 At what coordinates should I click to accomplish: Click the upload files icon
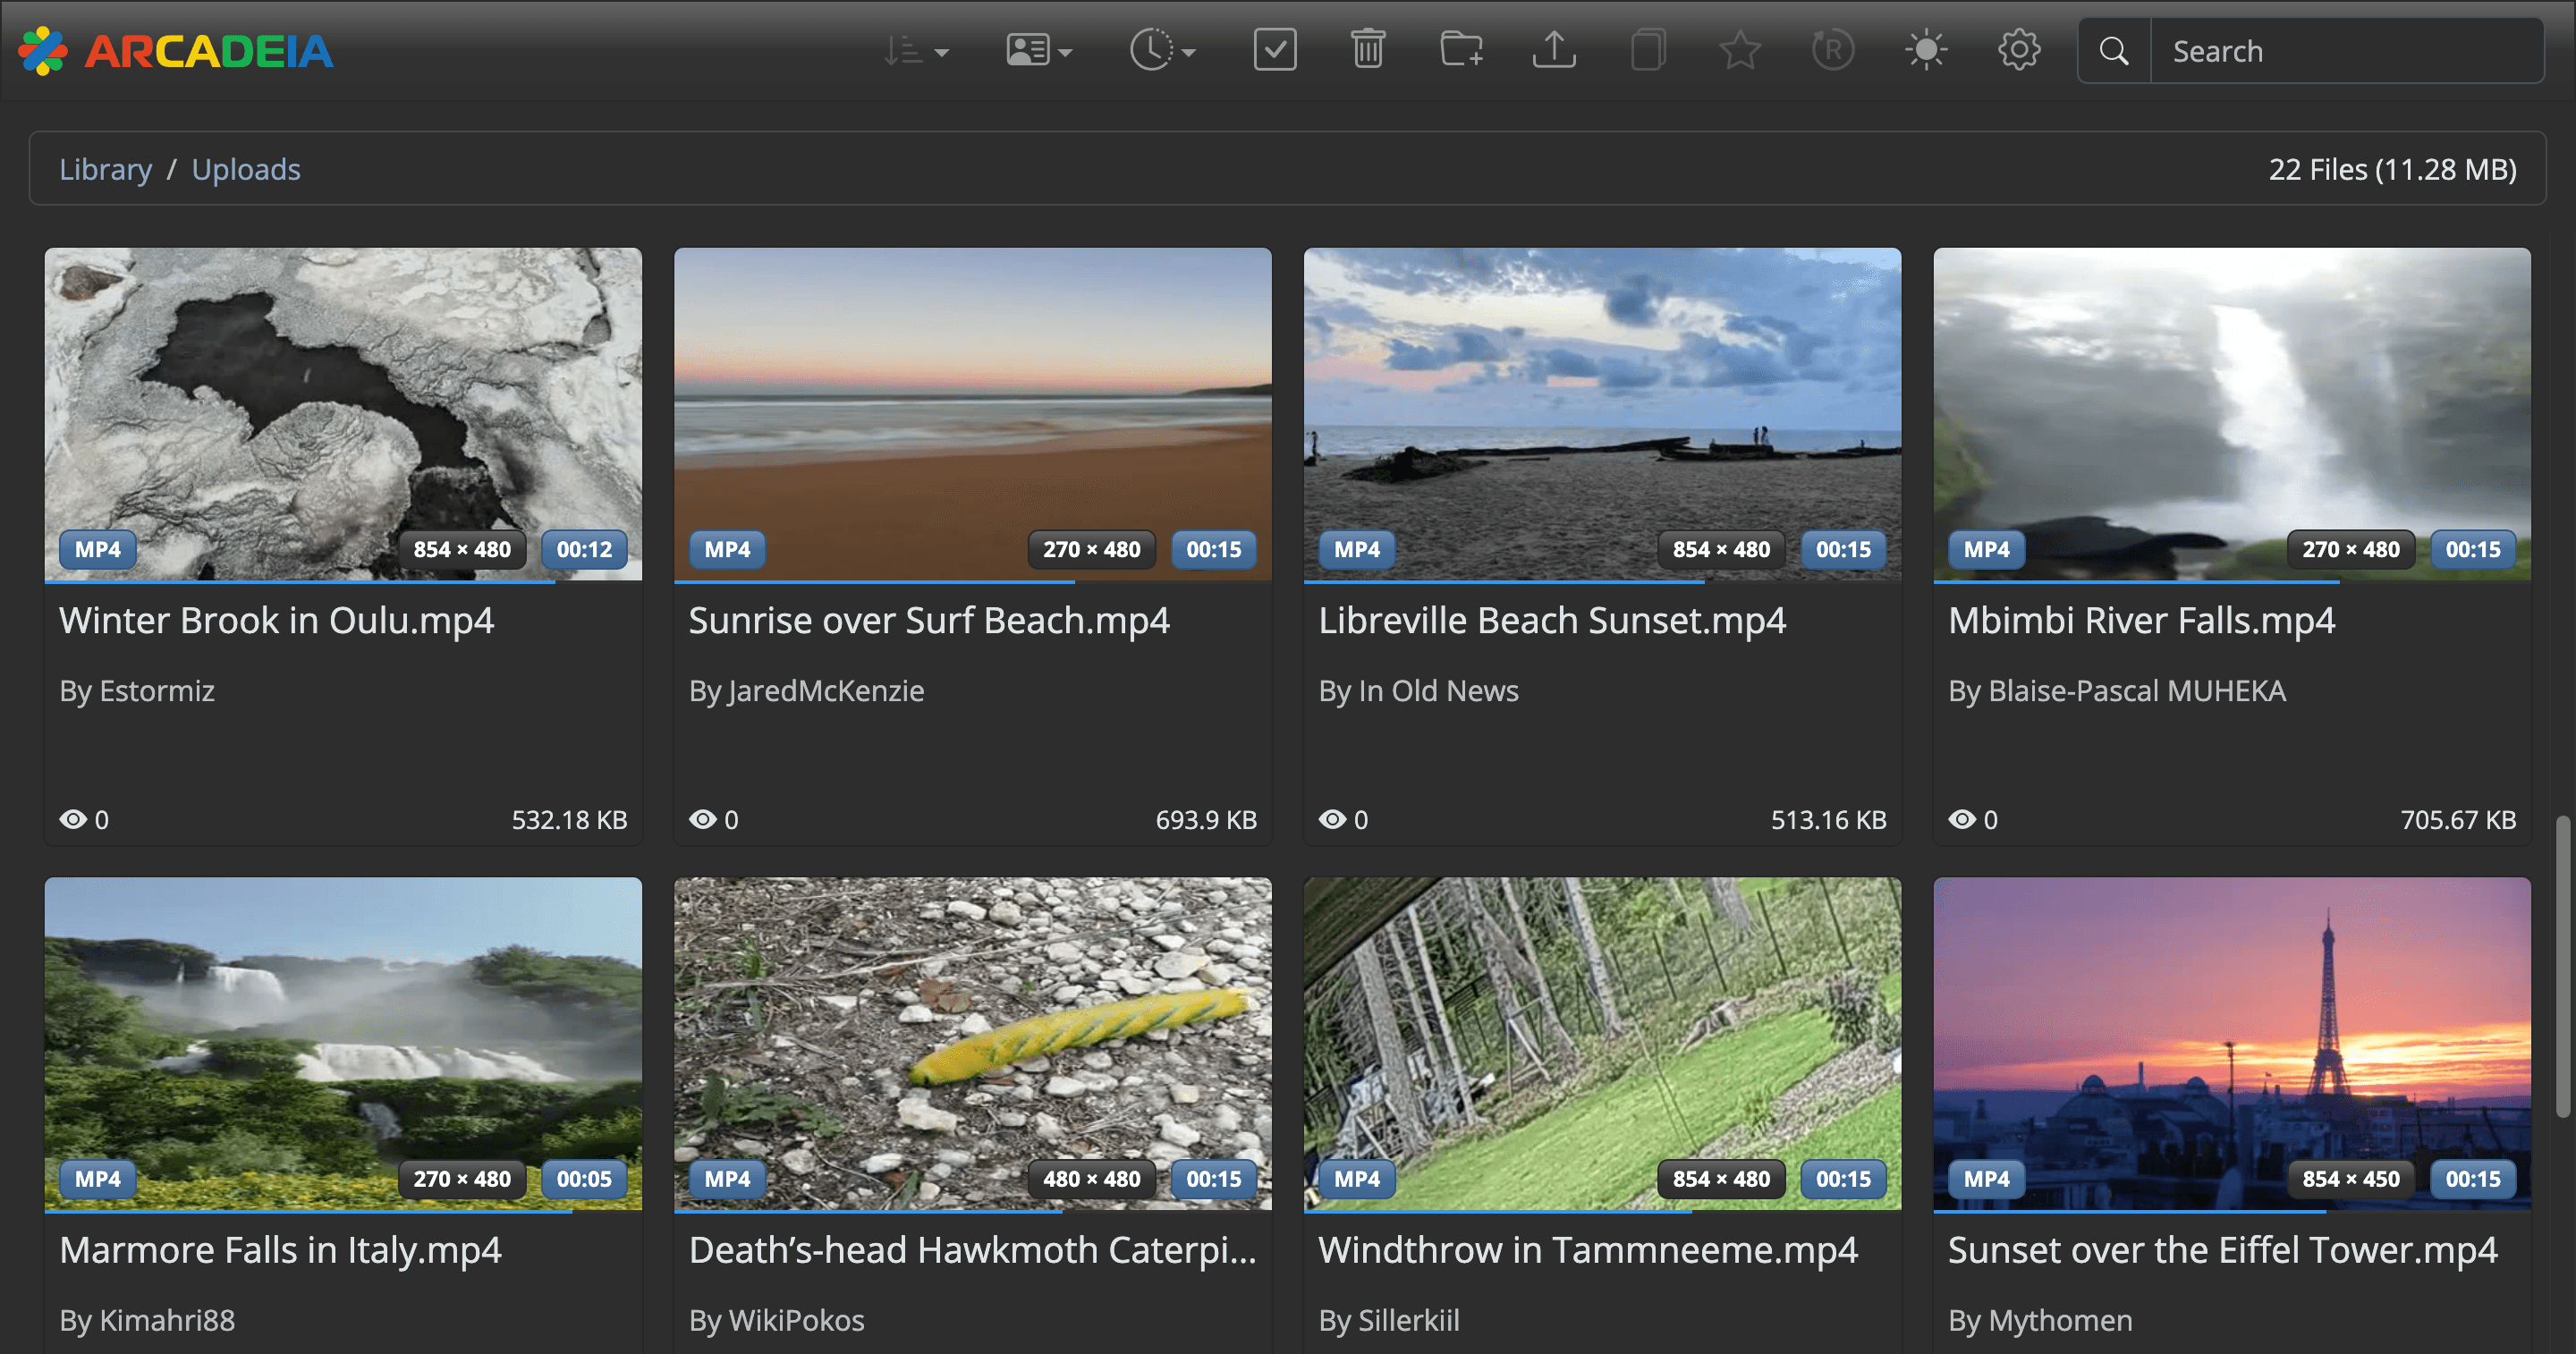tap(1554, 50)
